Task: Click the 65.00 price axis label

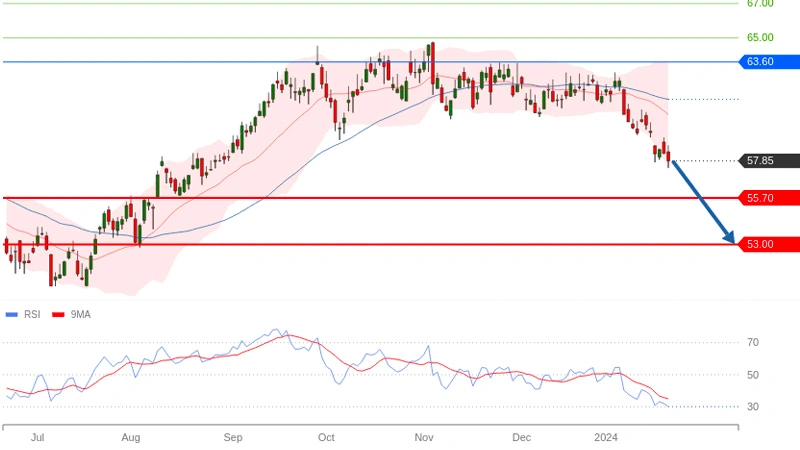Action: coord(759,38)
